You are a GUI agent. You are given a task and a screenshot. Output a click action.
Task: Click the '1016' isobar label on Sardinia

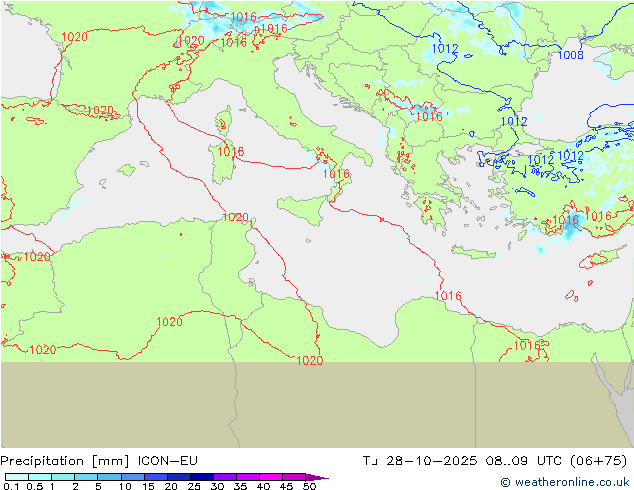(230, 152)
